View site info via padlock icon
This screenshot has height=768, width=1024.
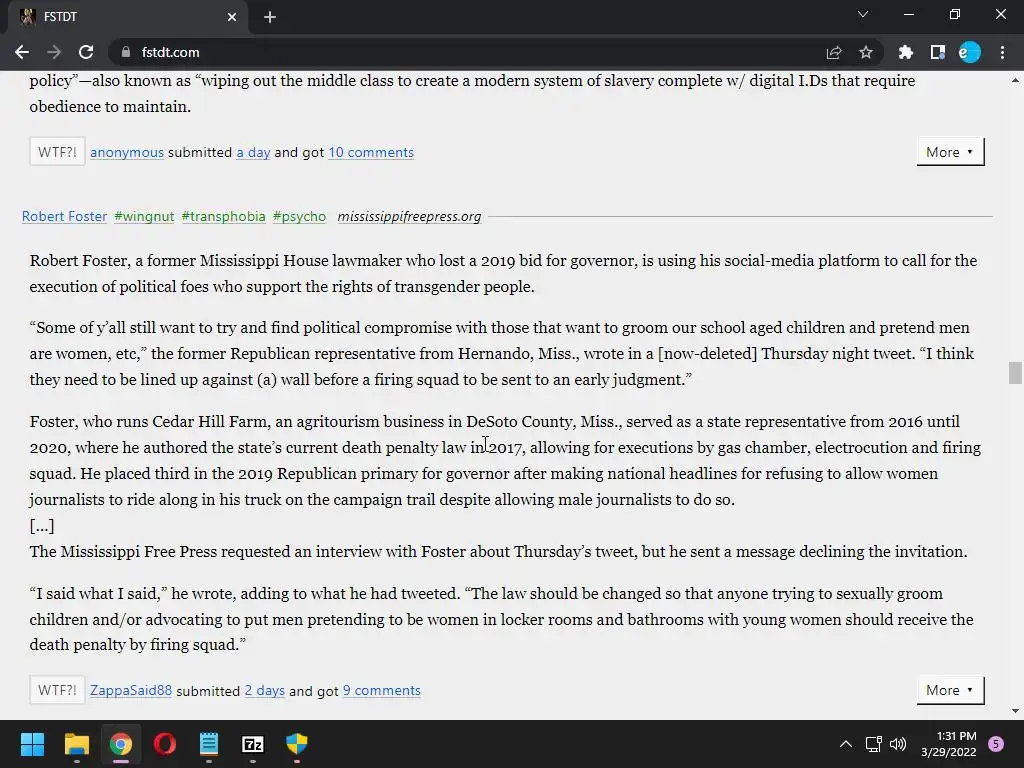click(x=126, y=52)
